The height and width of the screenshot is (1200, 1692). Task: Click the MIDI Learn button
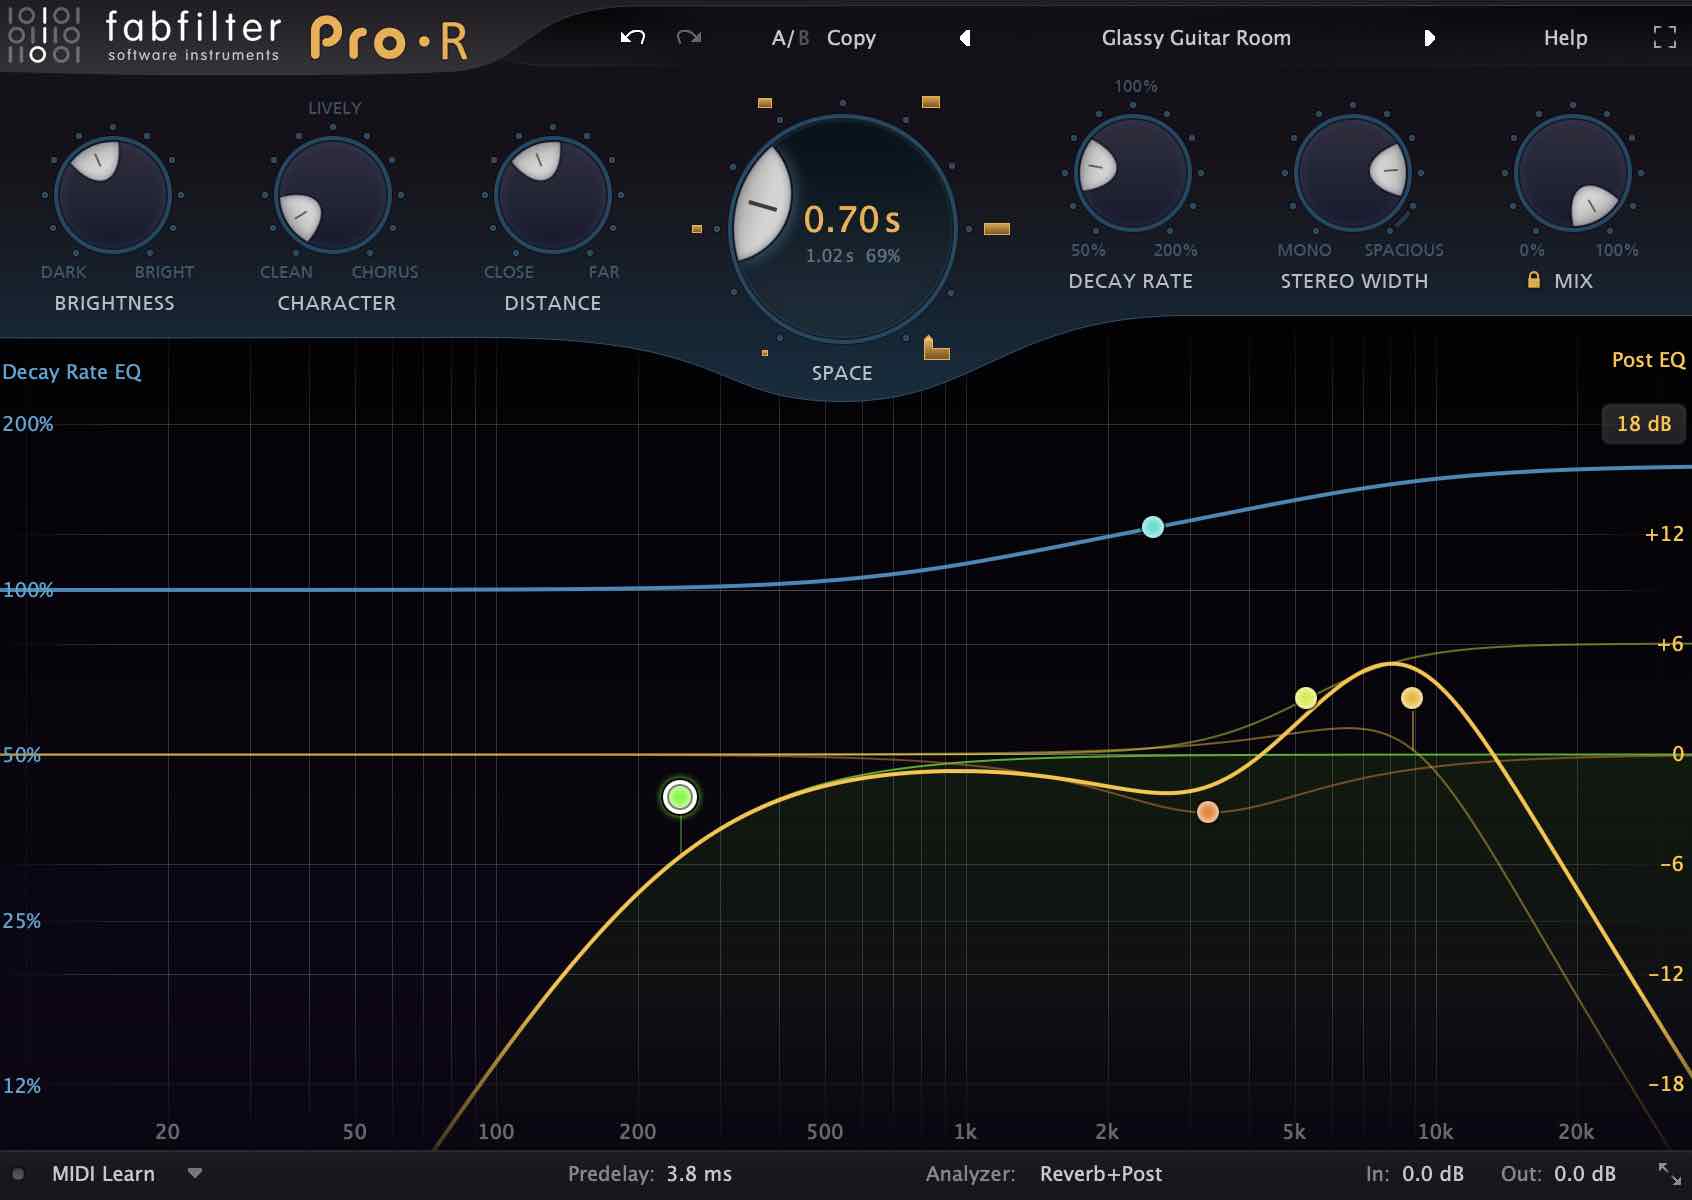point(103,1174)
